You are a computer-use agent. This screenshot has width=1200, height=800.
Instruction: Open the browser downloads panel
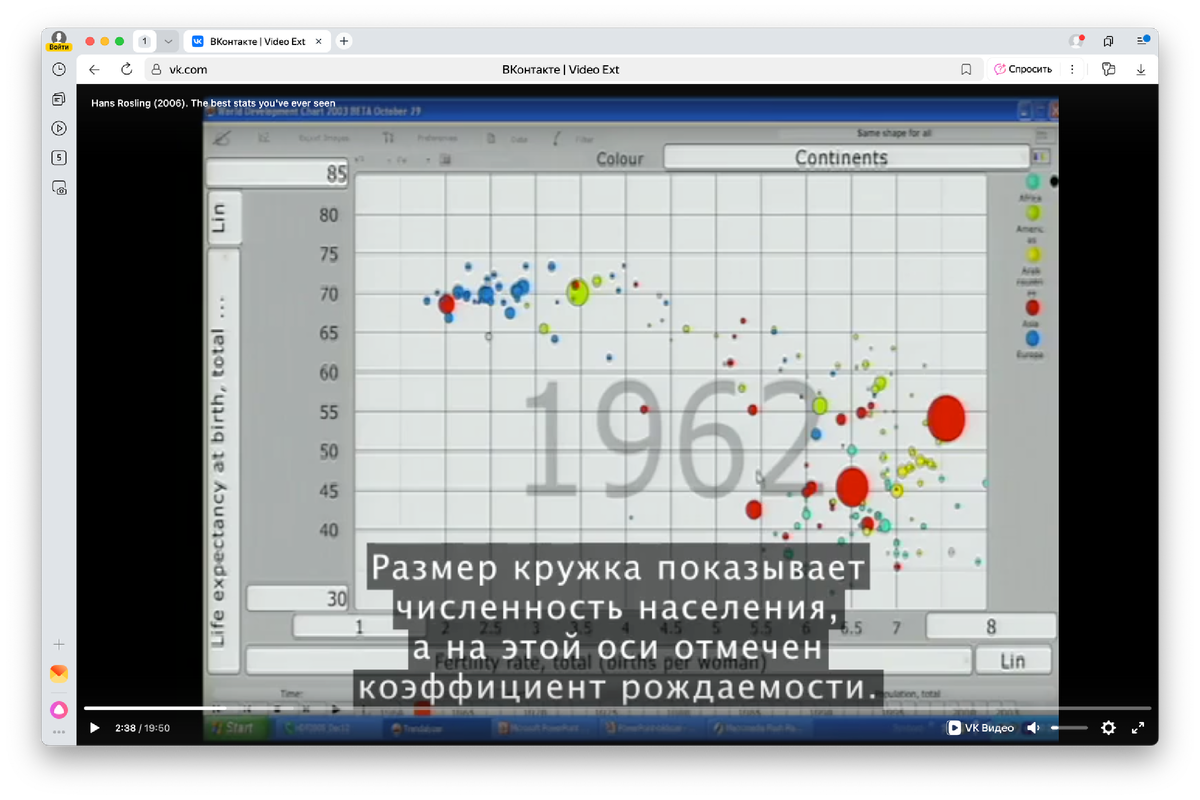(1141, 69)
